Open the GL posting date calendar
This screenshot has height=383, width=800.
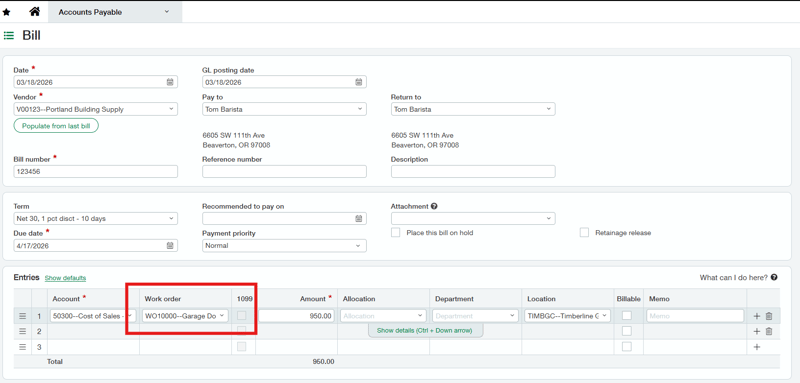(x=359, y=82)
